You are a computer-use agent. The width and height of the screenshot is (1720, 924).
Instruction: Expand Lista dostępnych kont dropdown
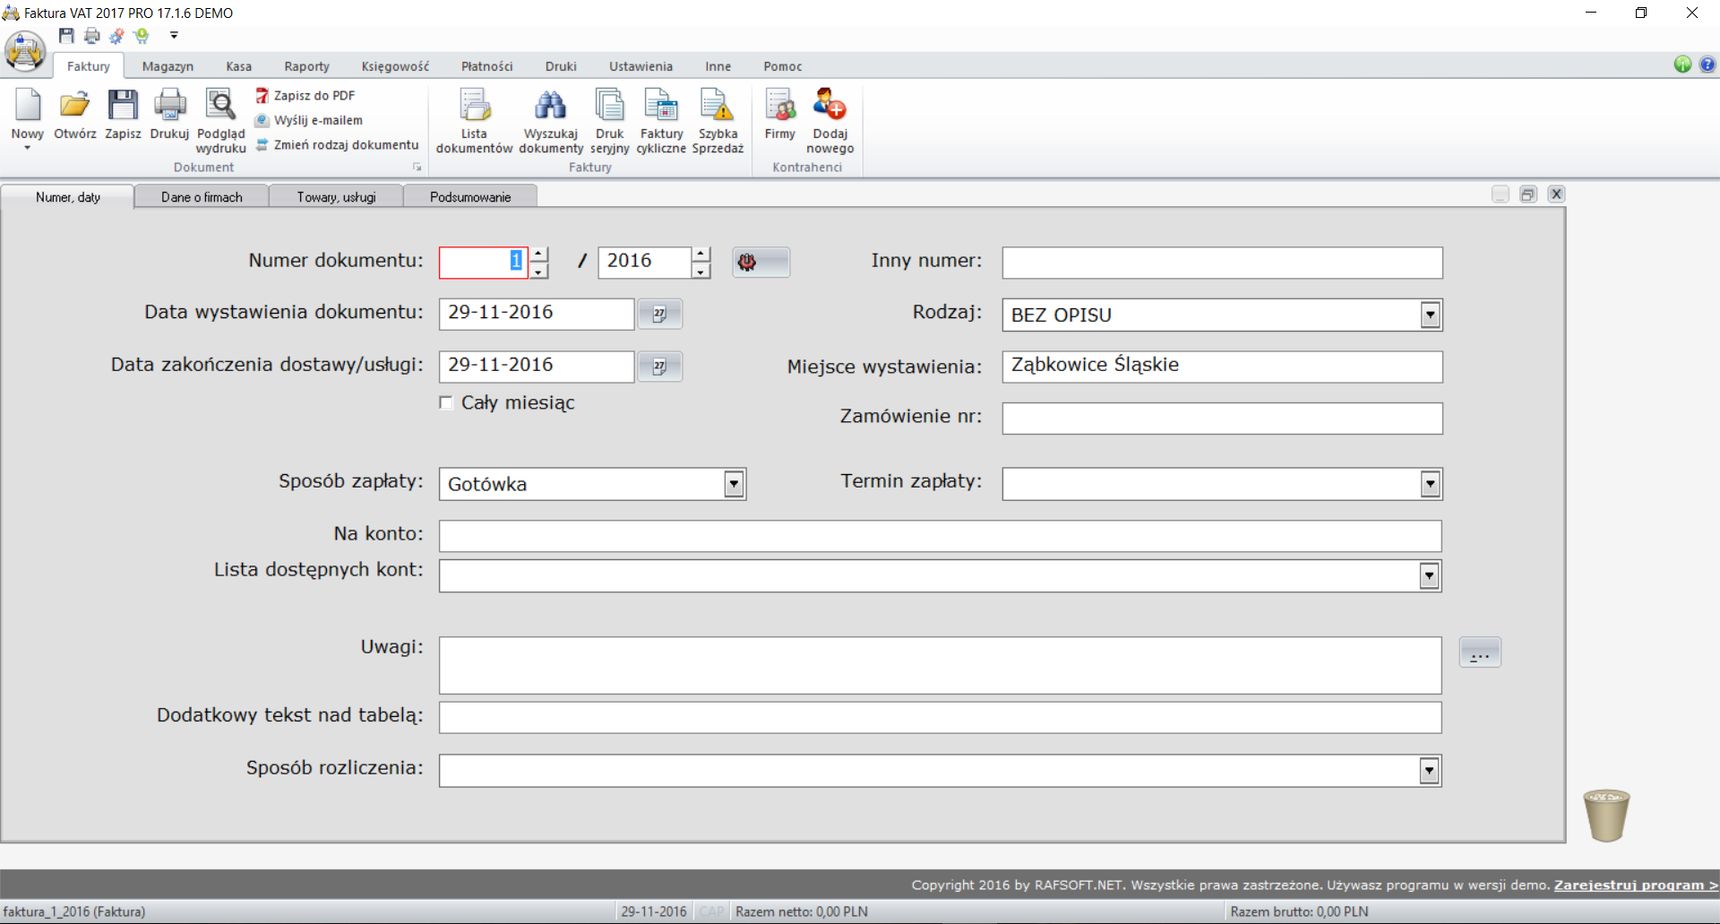pos(1429,576)
